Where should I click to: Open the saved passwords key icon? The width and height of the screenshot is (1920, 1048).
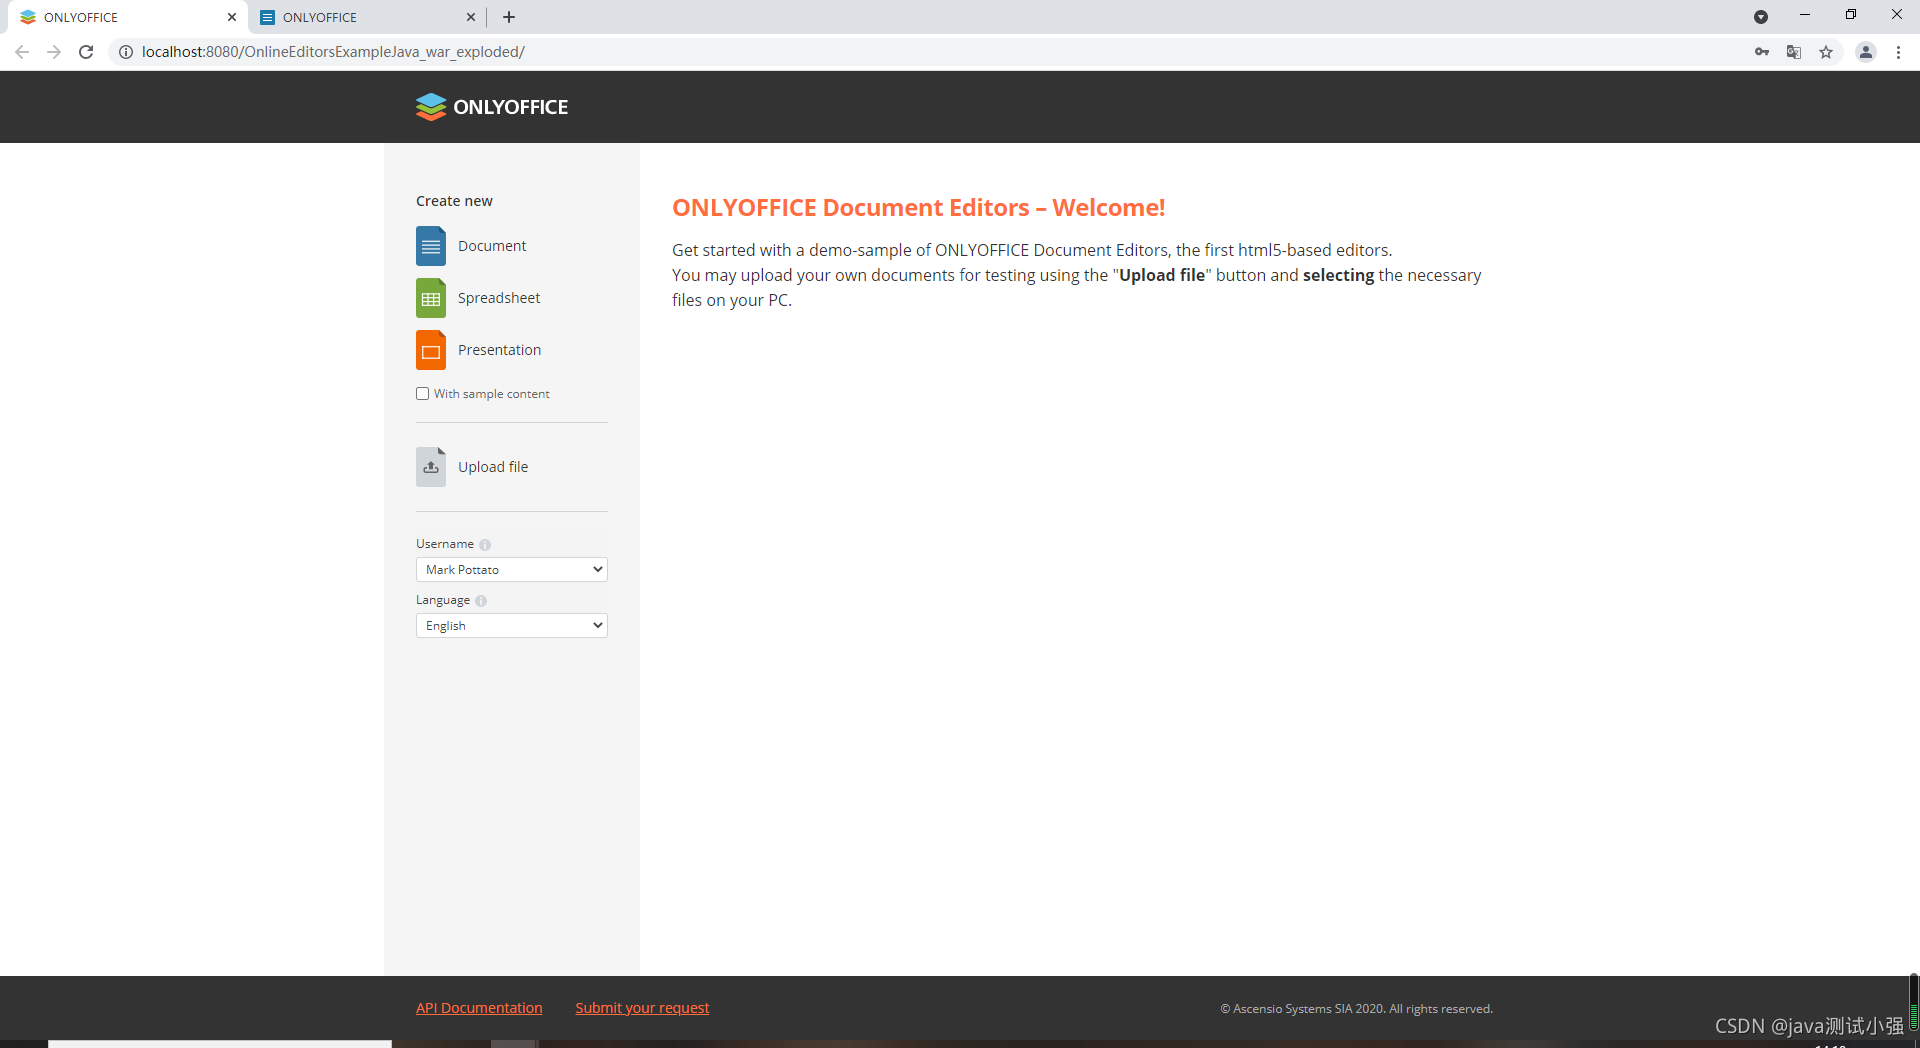[x=1762, y=52]
